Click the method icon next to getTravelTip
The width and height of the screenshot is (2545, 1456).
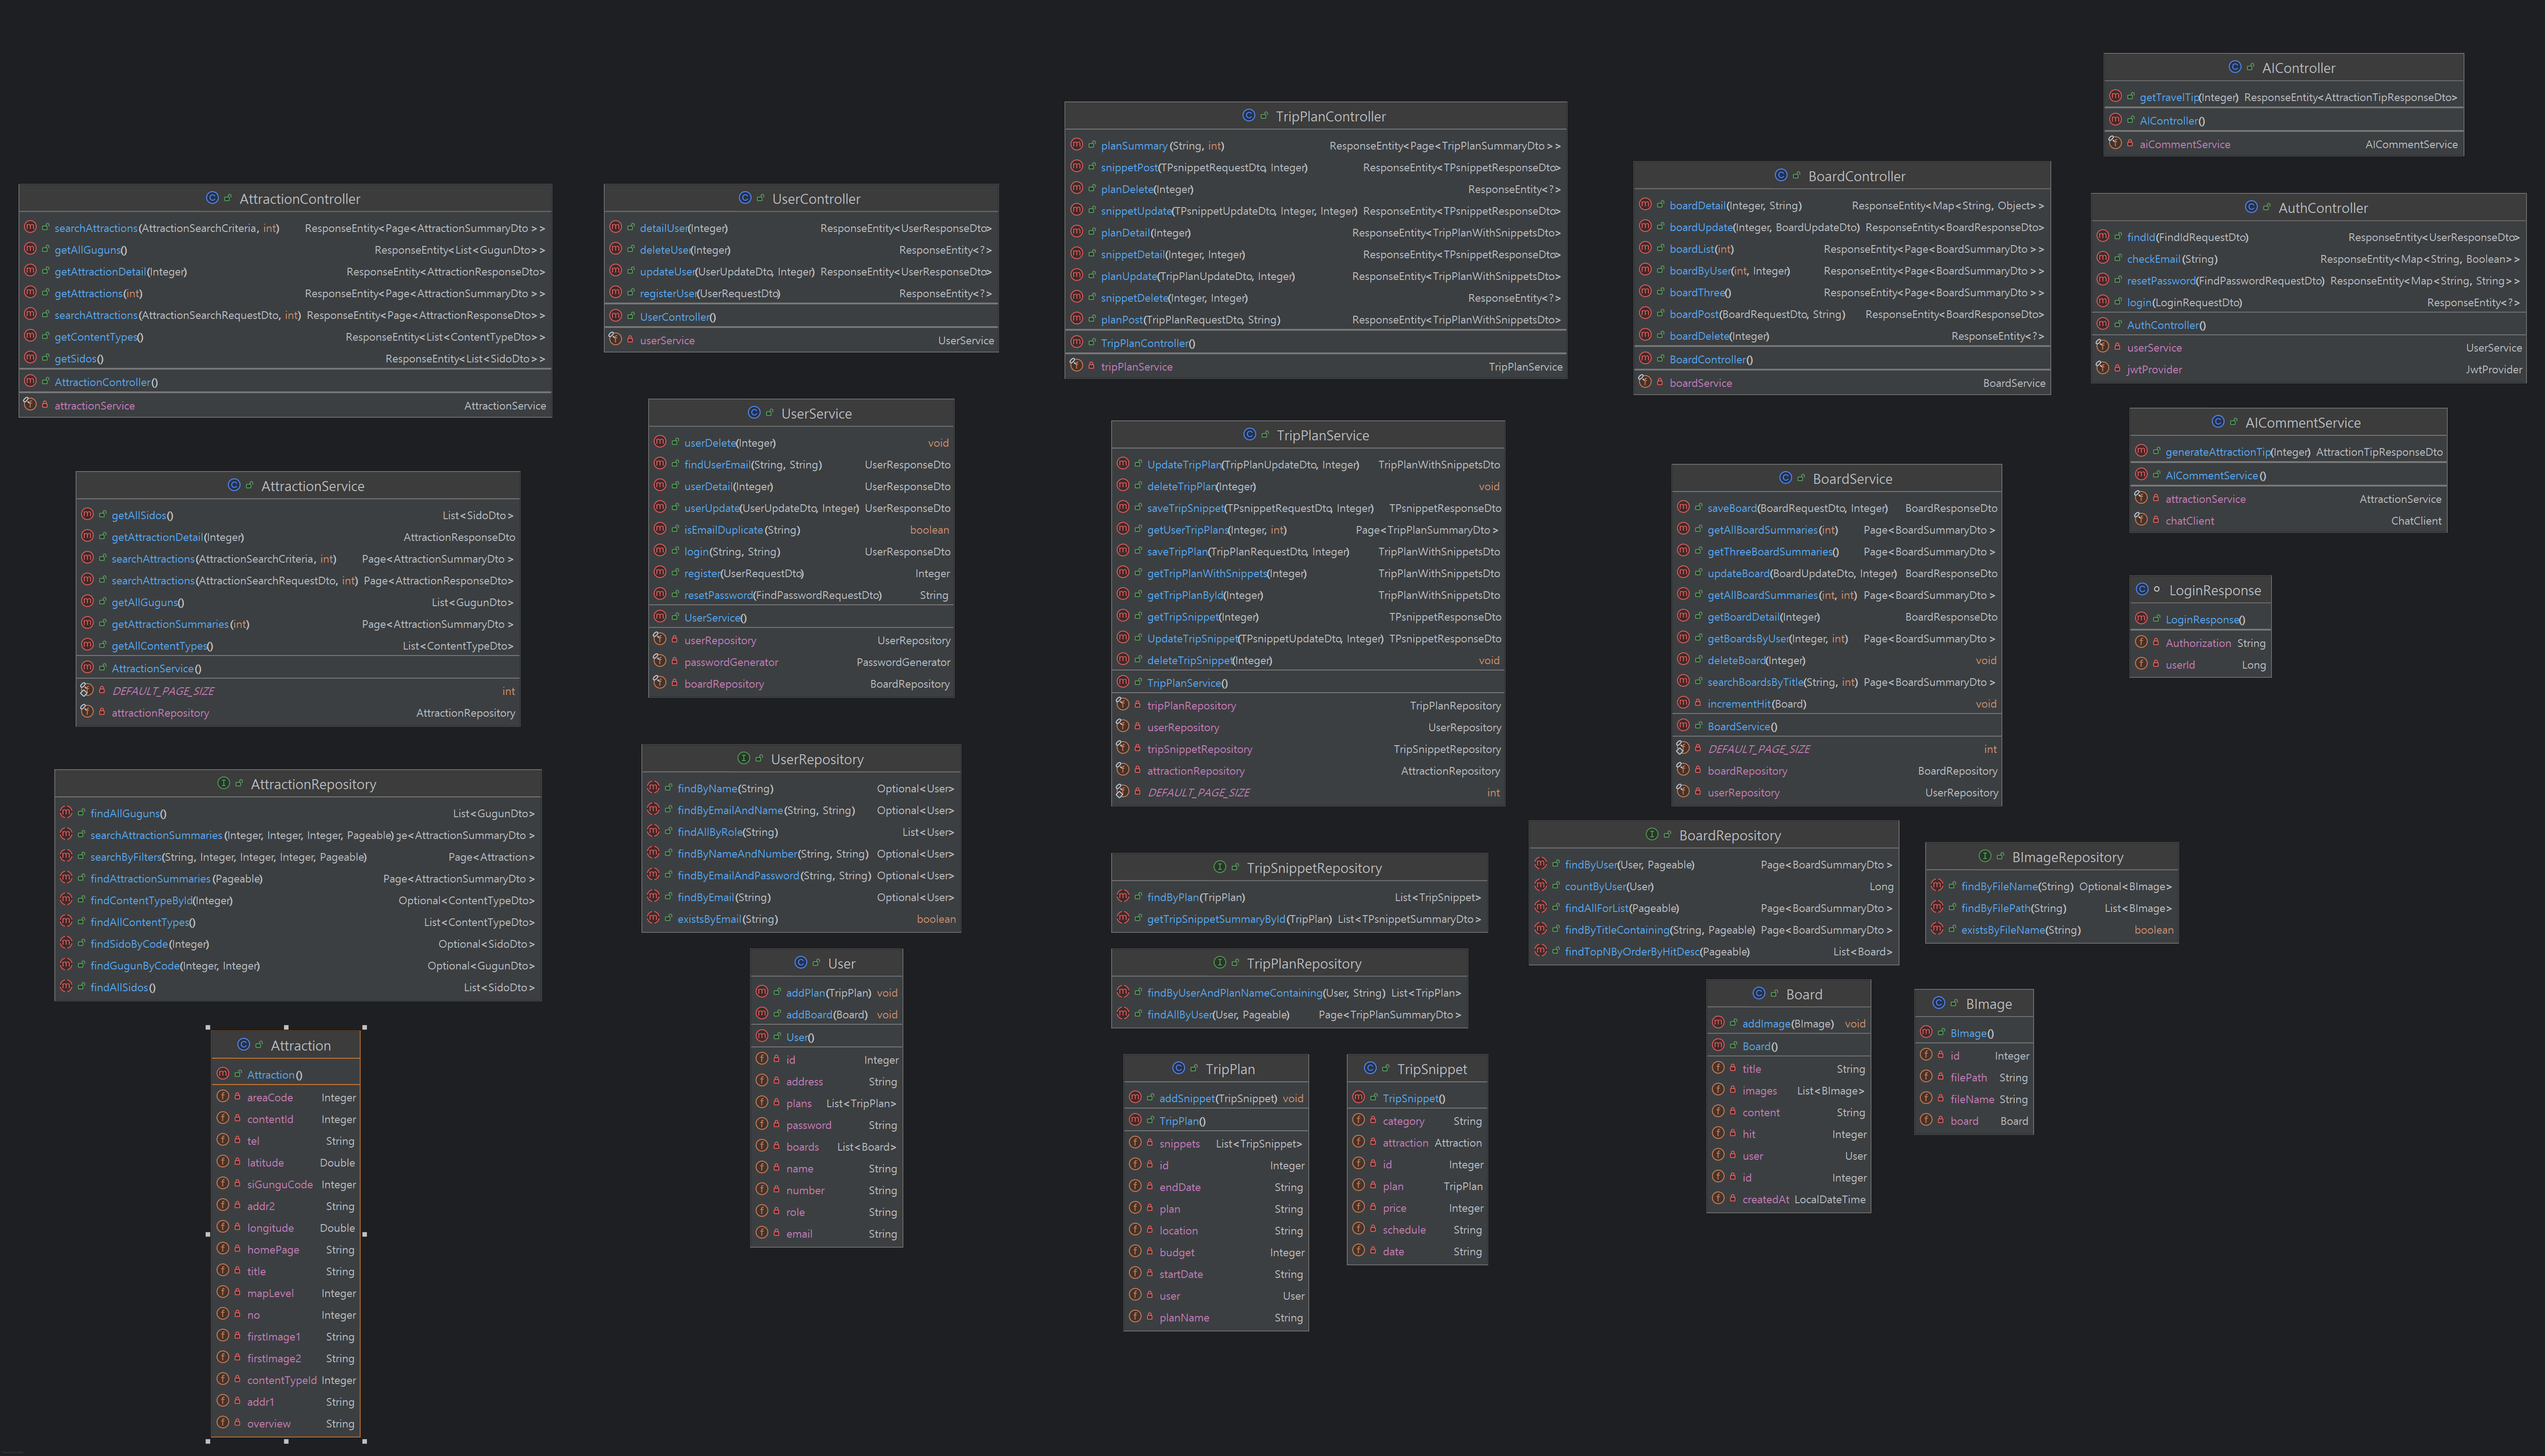click(2115, 96)
